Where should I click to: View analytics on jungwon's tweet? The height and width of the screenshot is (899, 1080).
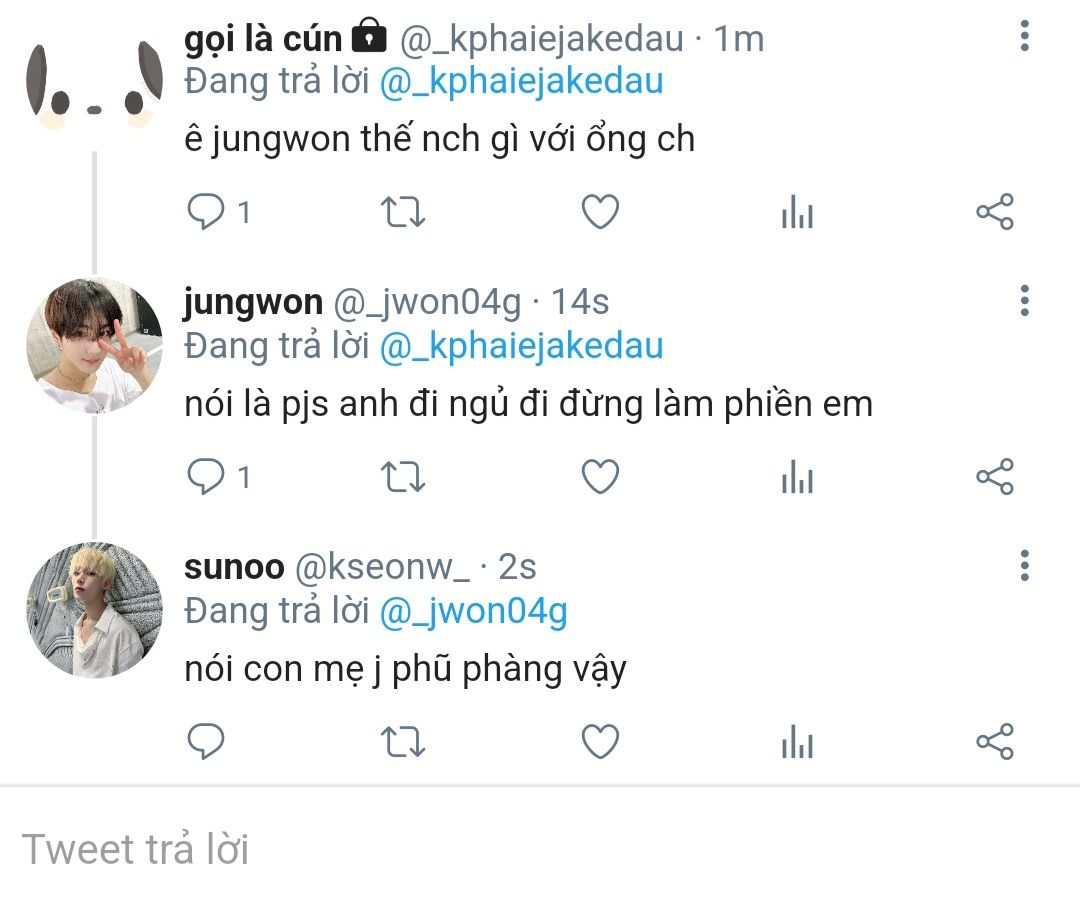click(798, 477)
